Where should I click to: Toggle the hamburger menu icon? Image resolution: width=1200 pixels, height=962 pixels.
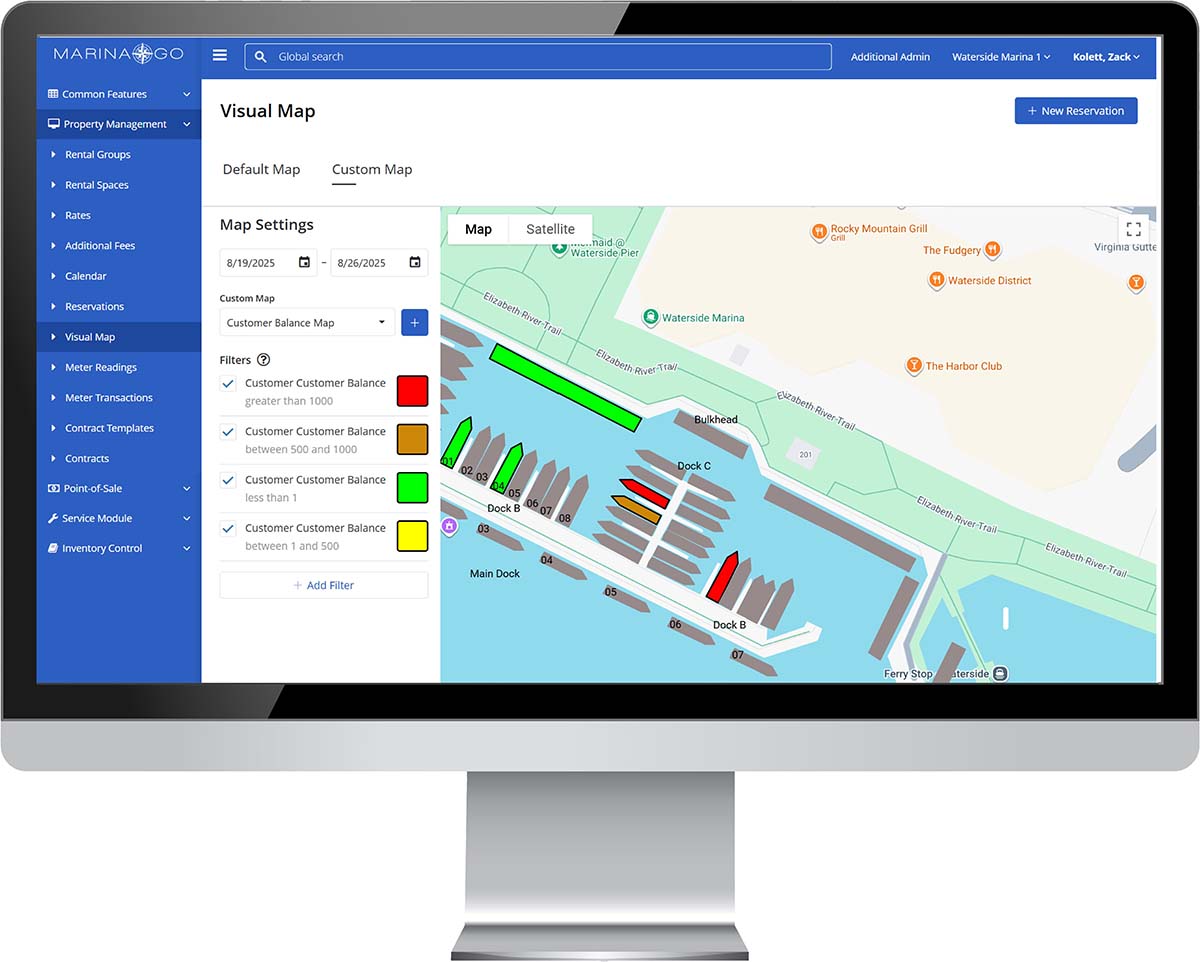point(220,56)
